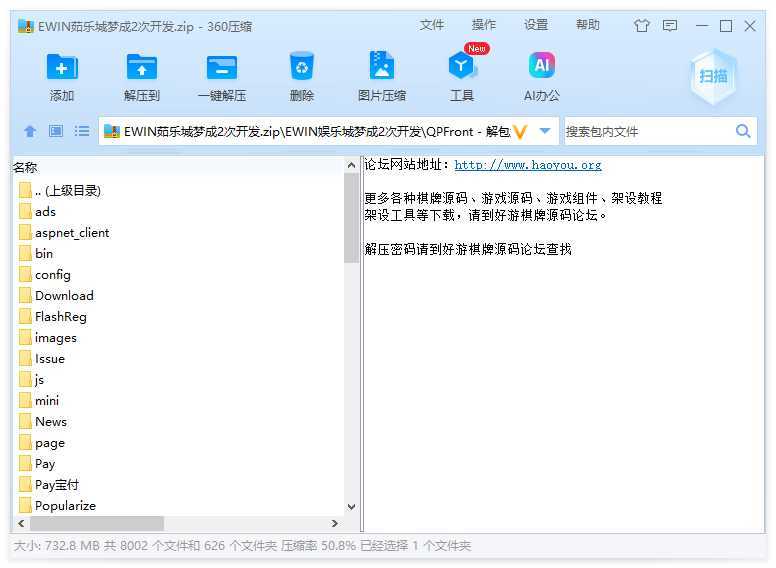Click the status bar text 大小: 732.8 MB
The height and width of the screenshot is (568, 776).
tap(57, 546)
